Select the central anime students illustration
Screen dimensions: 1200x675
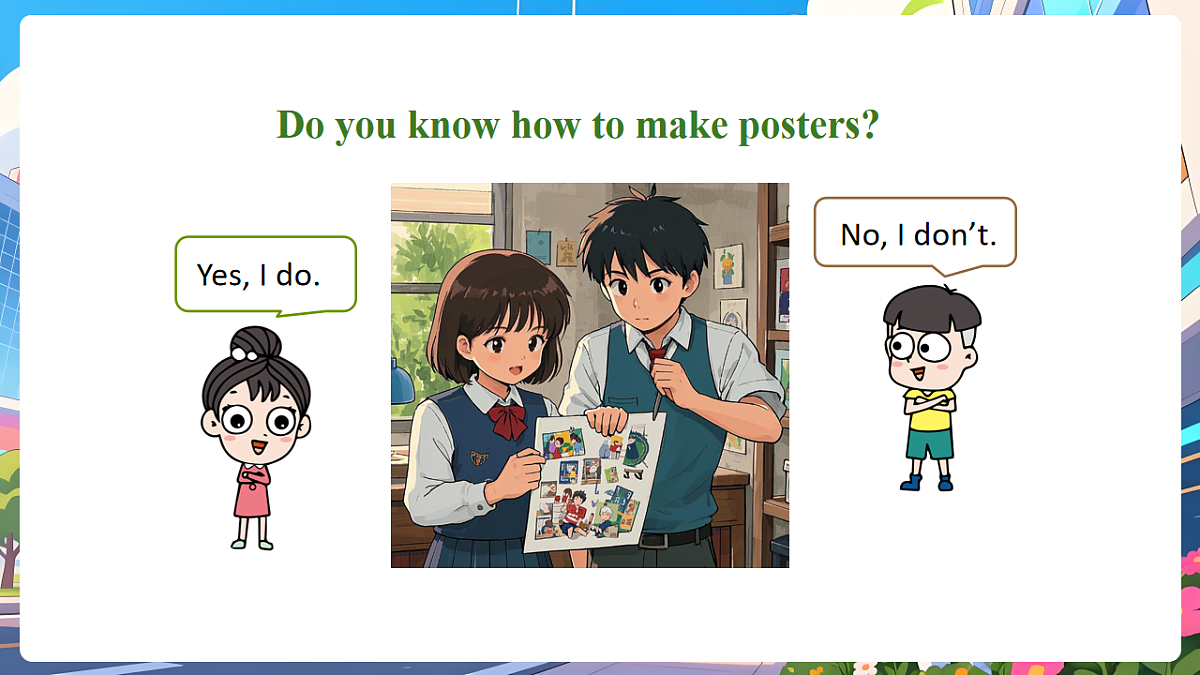590,375
